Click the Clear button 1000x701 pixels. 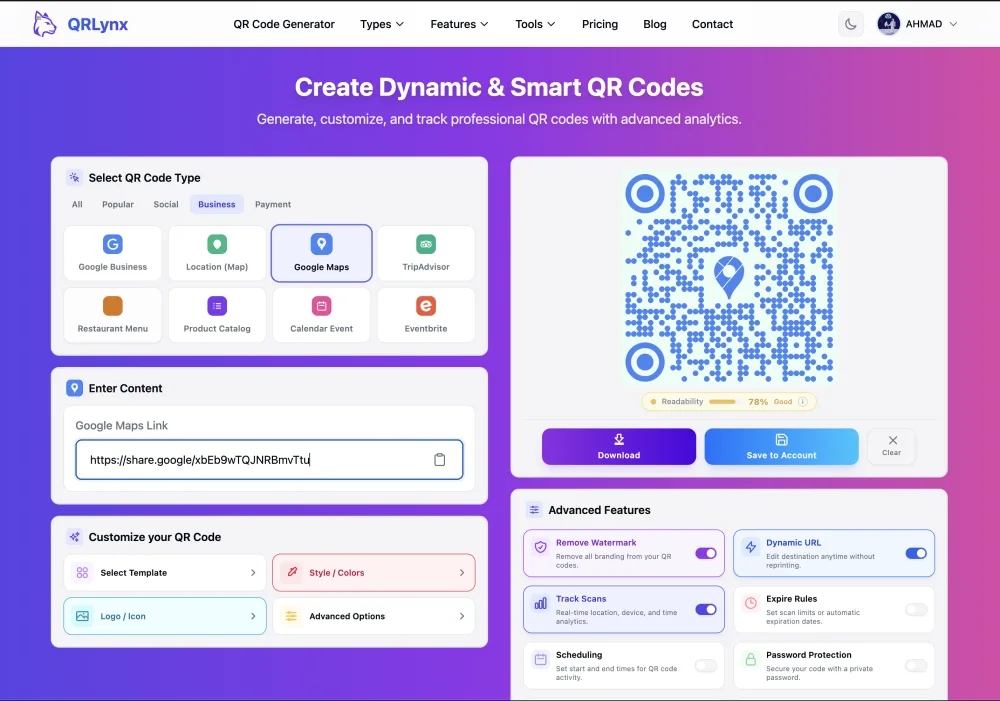[x=892, y=446]
